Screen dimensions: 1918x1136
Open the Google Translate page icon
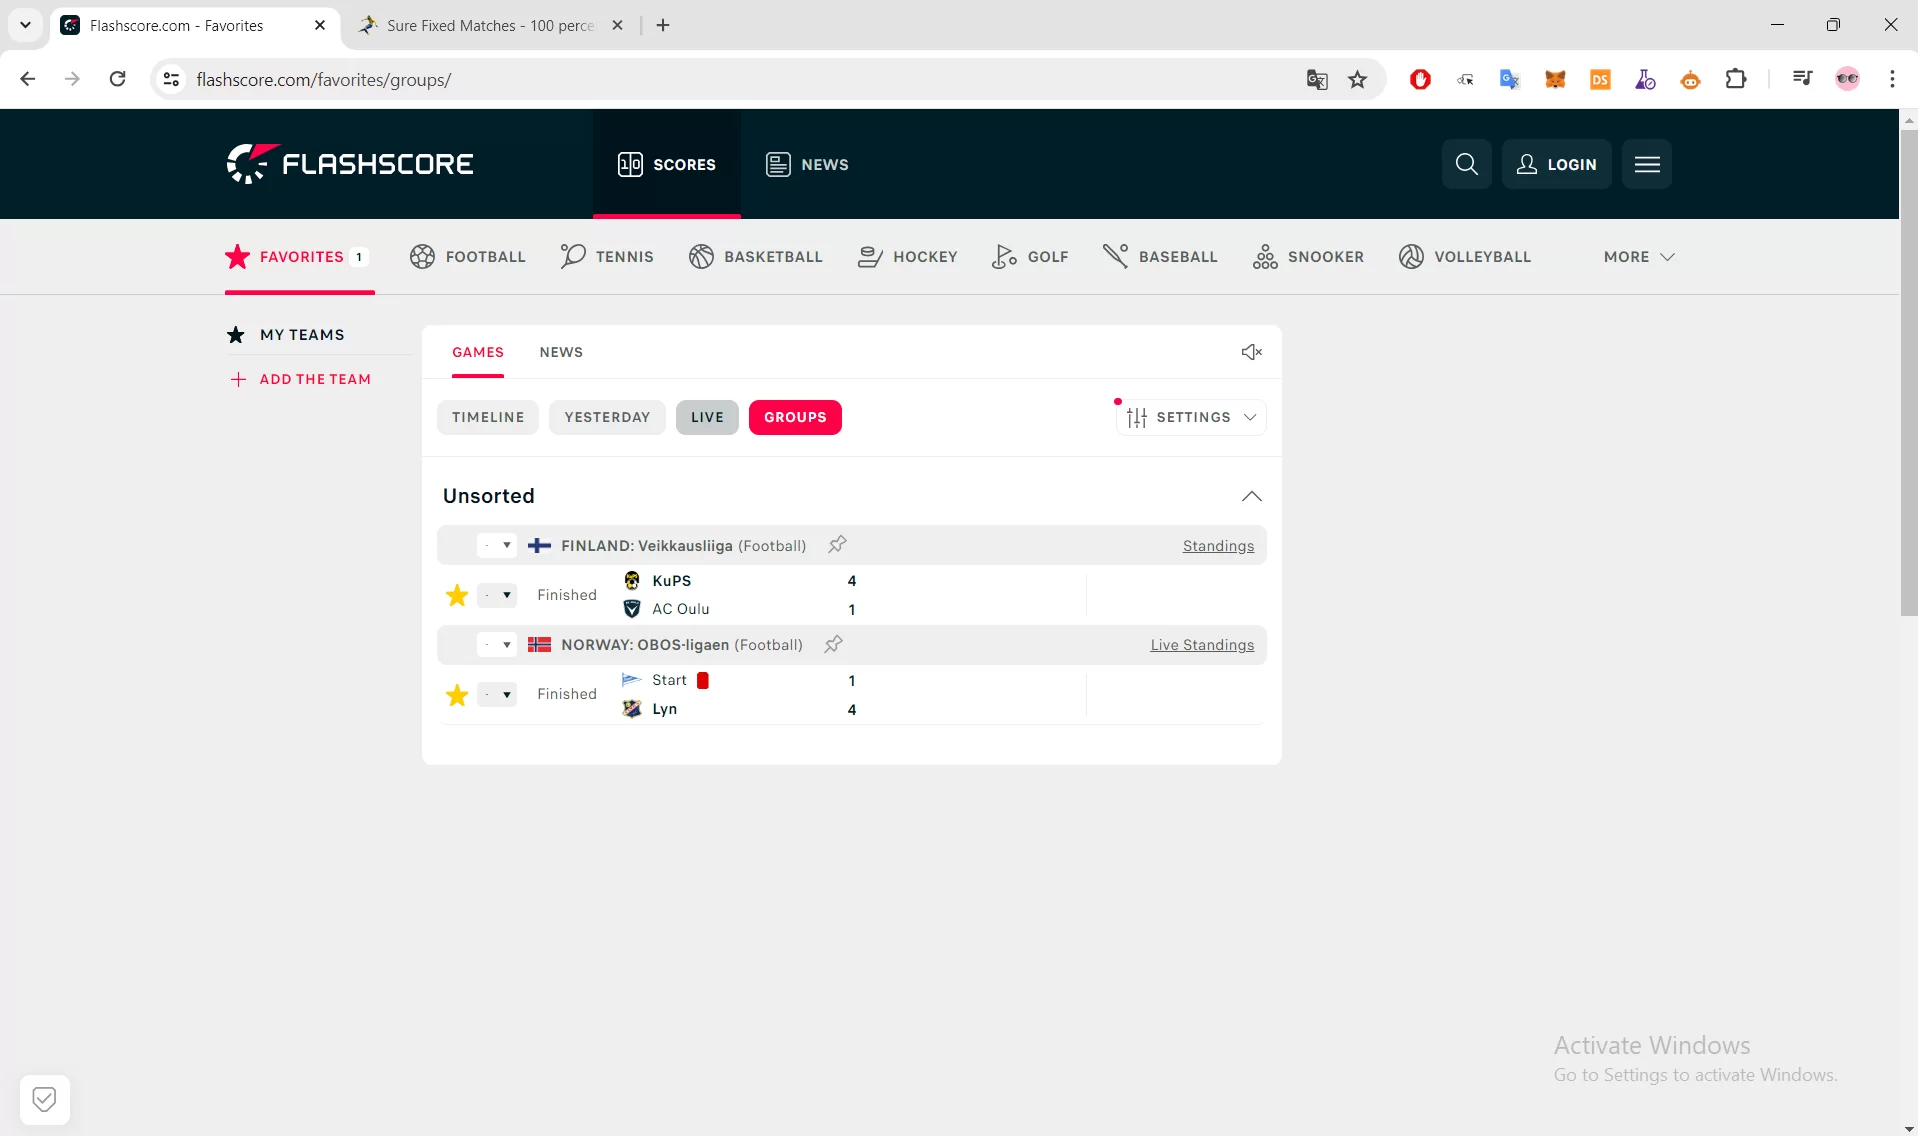coord(1317,80)
